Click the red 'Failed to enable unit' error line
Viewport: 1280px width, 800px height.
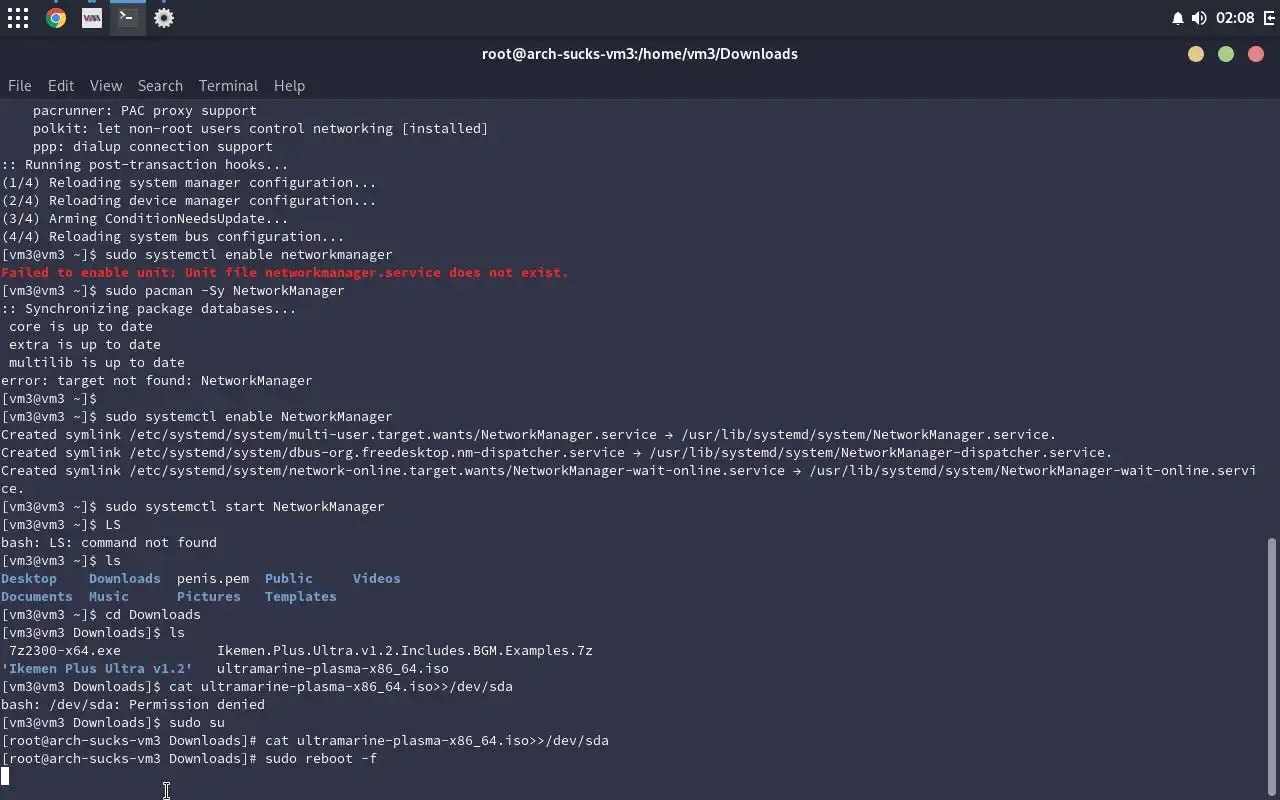tap(285, 272)
